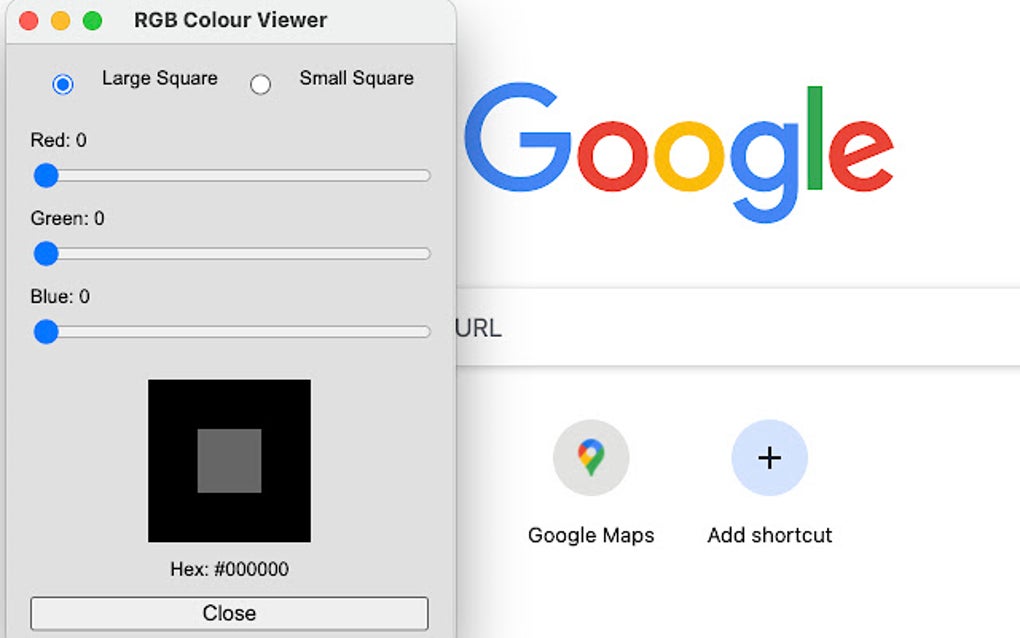Click the RGB Colour Viewer title bar
The height and width of the screenshot is (638, 1020).
pos(230,19)
